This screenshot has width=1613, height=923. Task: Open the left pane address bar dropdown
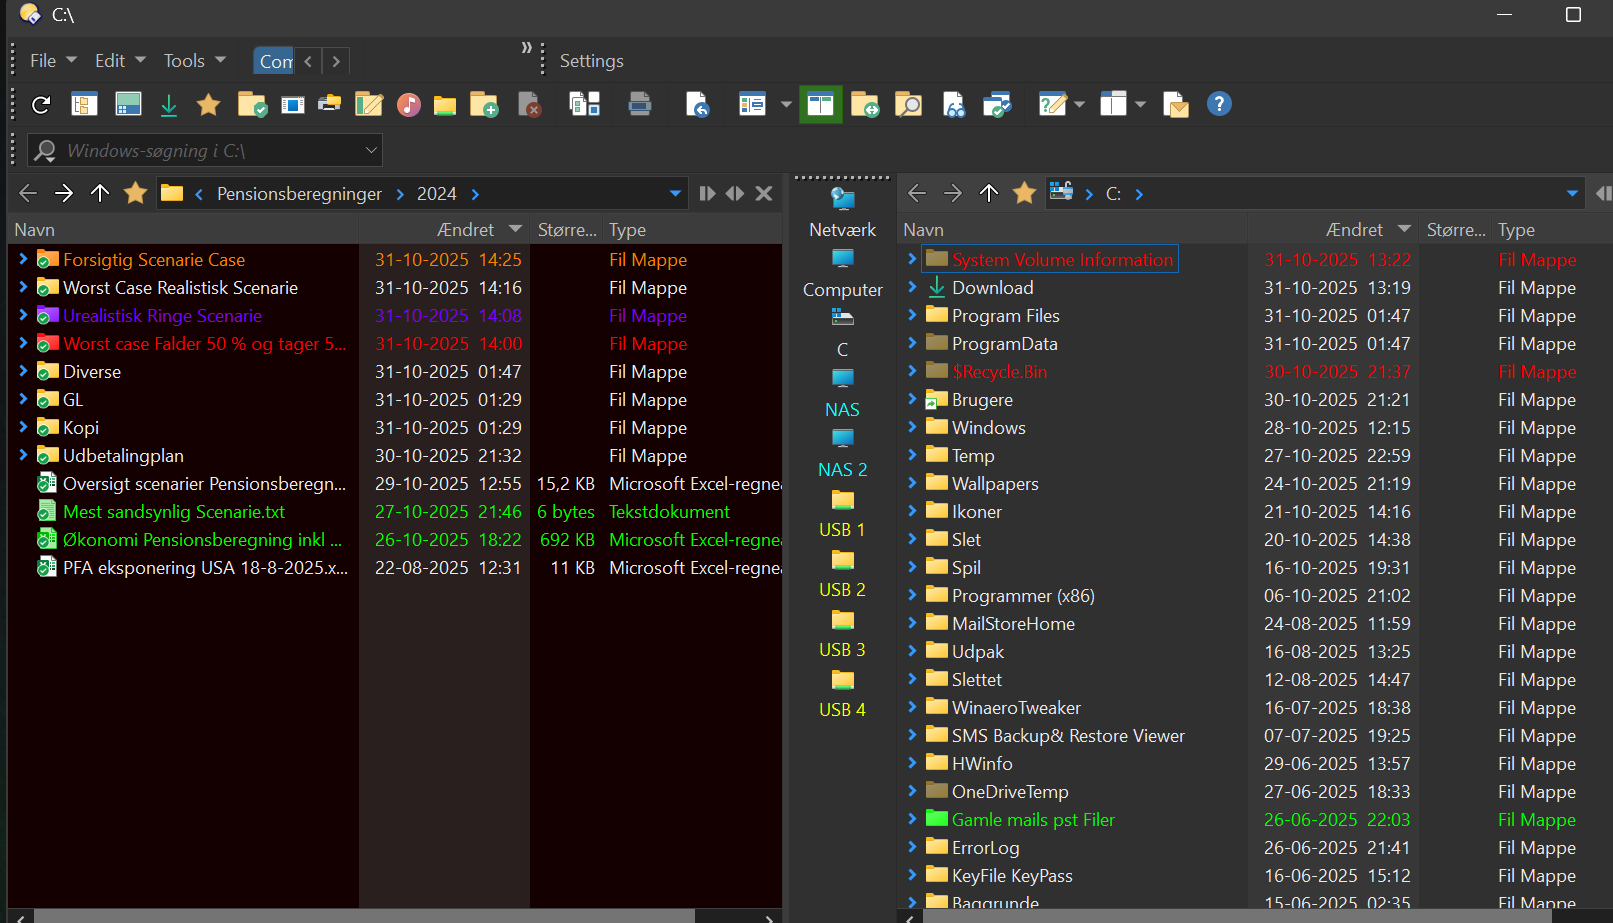pos(675,193)
